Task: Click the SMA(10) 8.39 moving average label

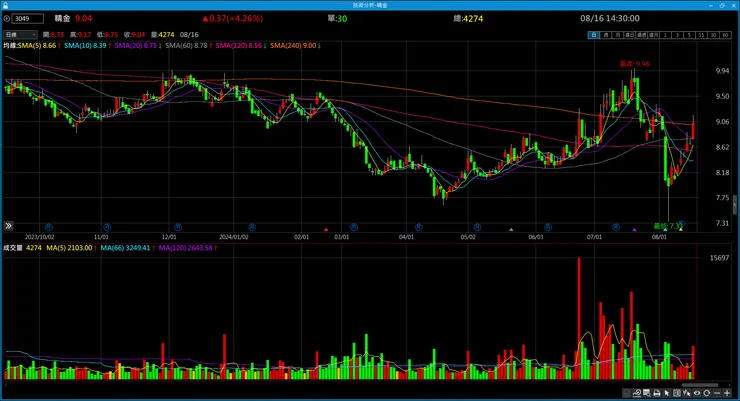Action: [x=87, y=46]
